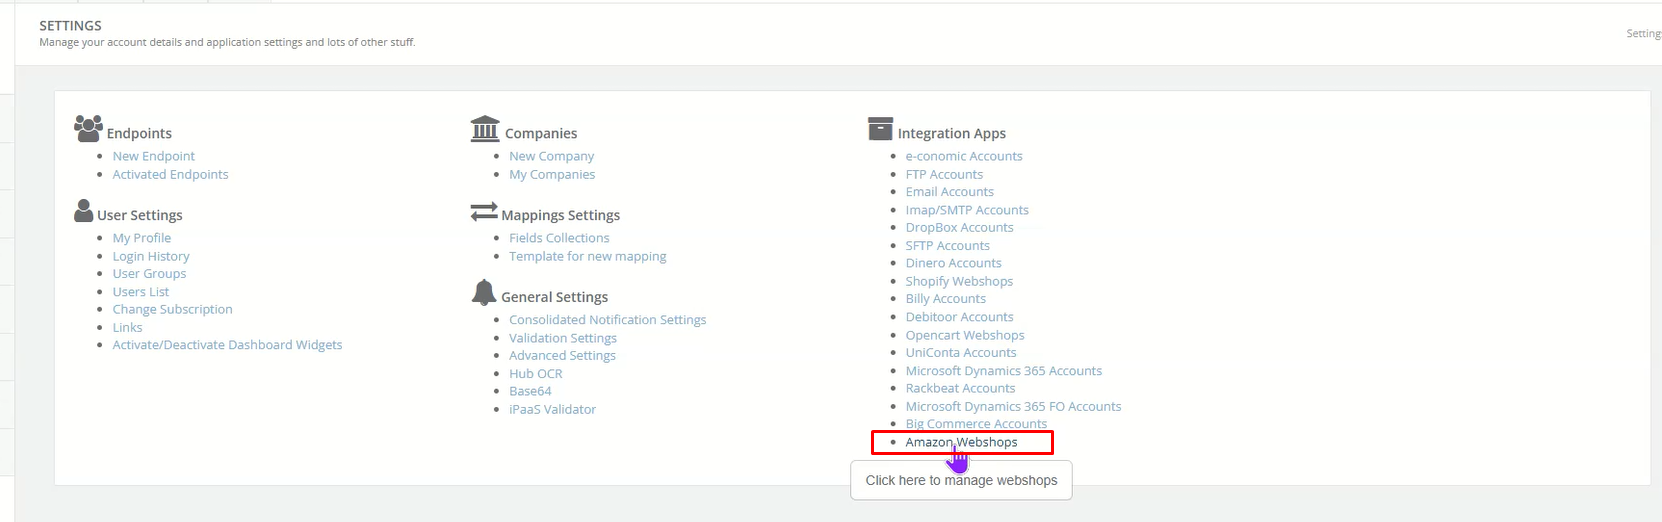Open Hub OCR settings
This screenshot has width=1662, height=522.
pos(535,374)
